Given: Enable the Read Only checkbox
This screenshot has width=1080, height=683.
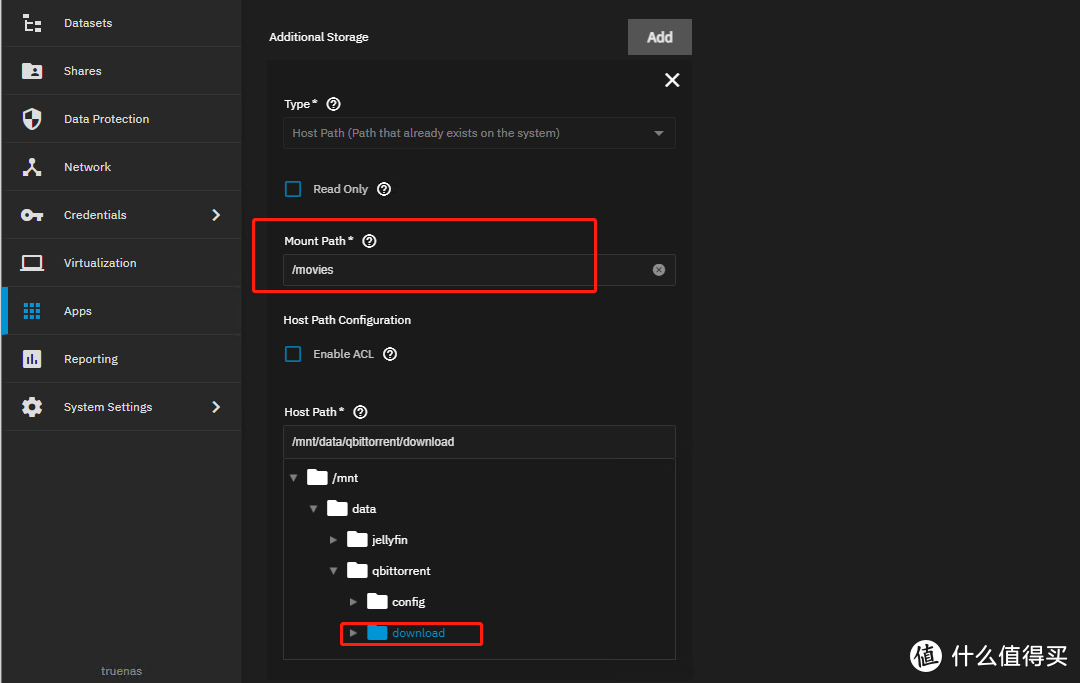Looking at the screenshot, I should [x=293, y=189].
